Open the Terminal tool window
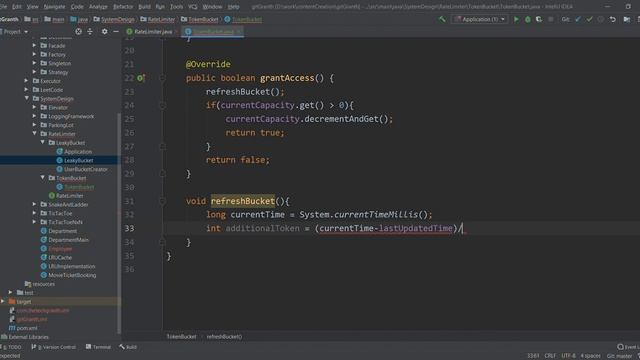The image size is (640, 360). click(x=98, y=347)
